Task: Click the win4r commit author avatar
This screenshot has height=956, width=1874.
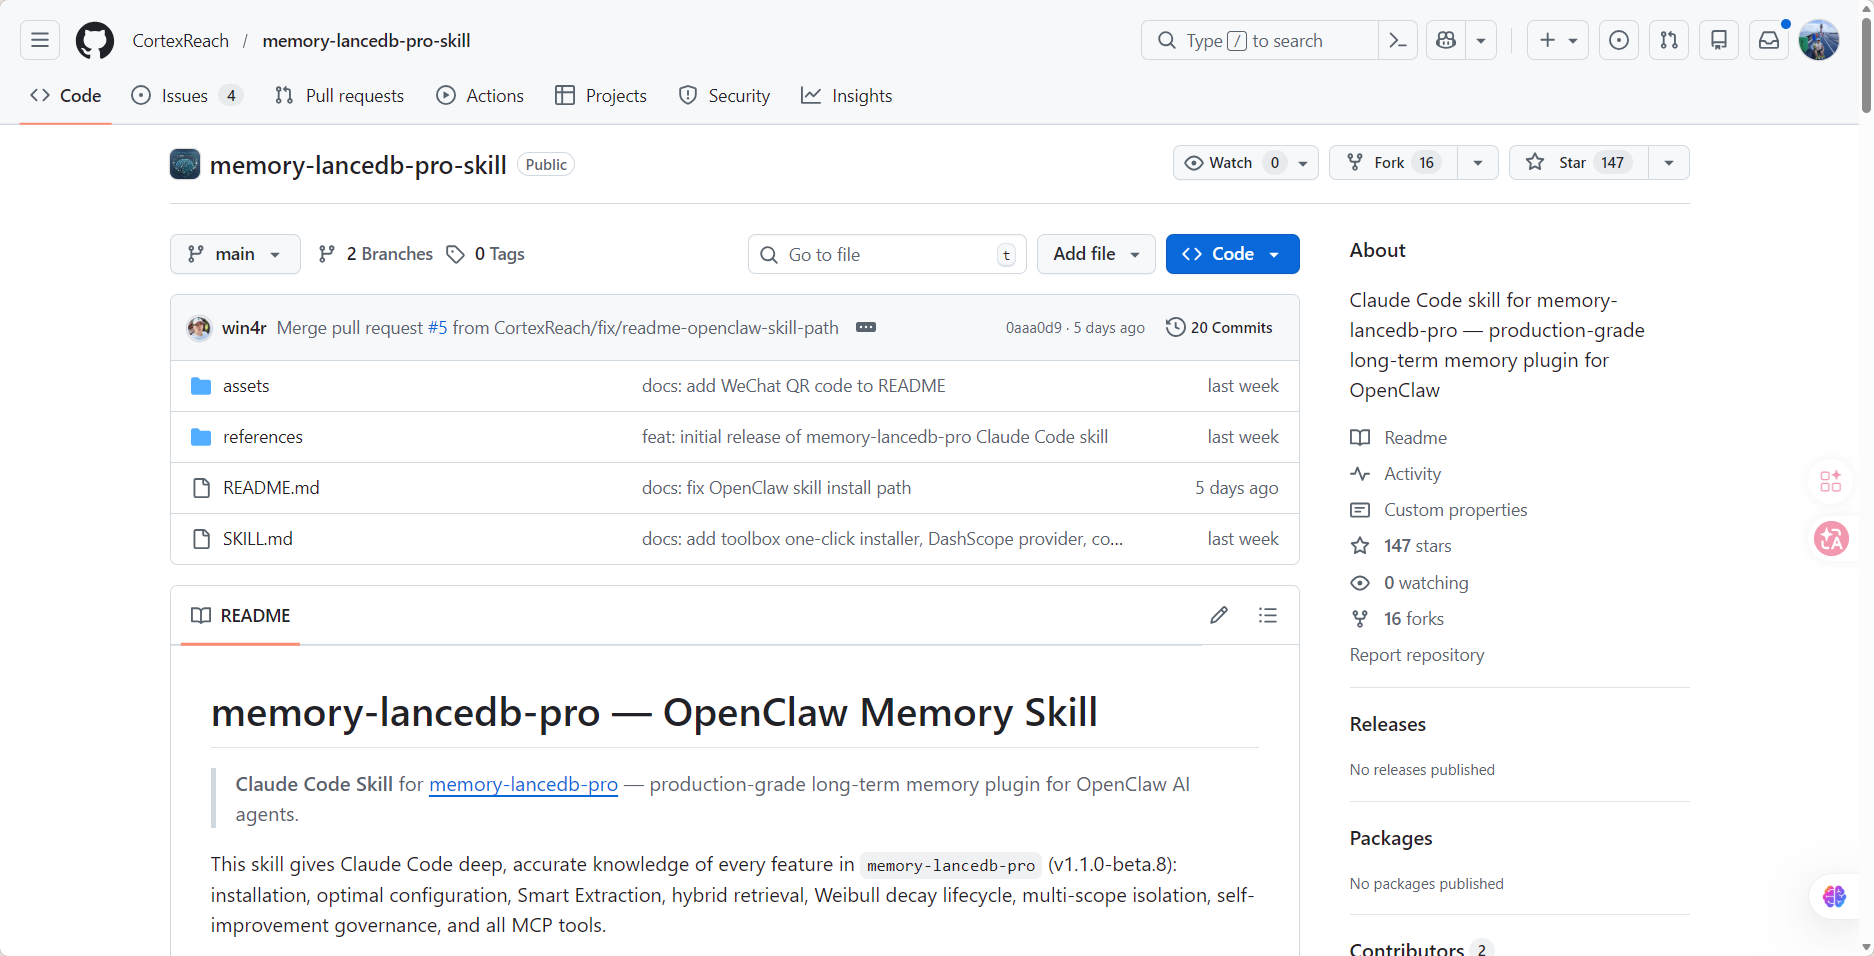Action: click(x=200, y=328)
